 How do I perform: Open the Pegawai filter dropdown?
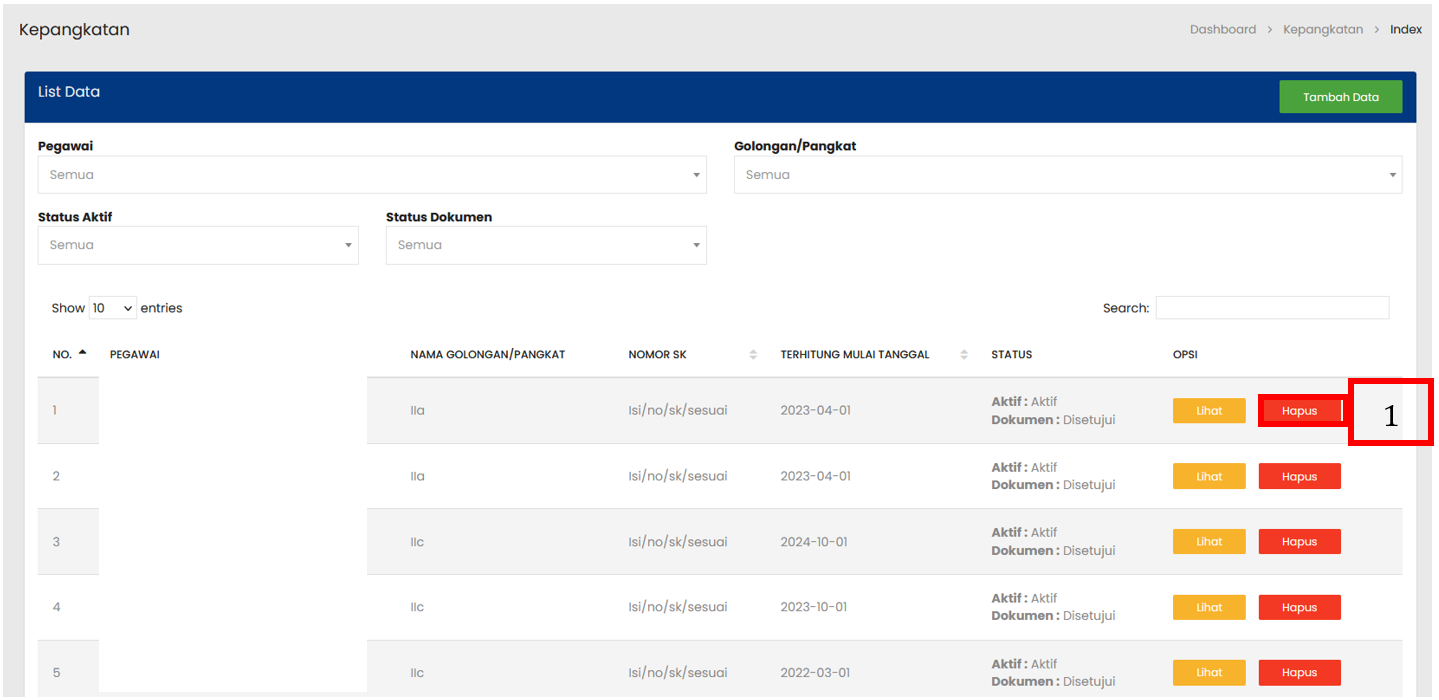click(372, 175)
